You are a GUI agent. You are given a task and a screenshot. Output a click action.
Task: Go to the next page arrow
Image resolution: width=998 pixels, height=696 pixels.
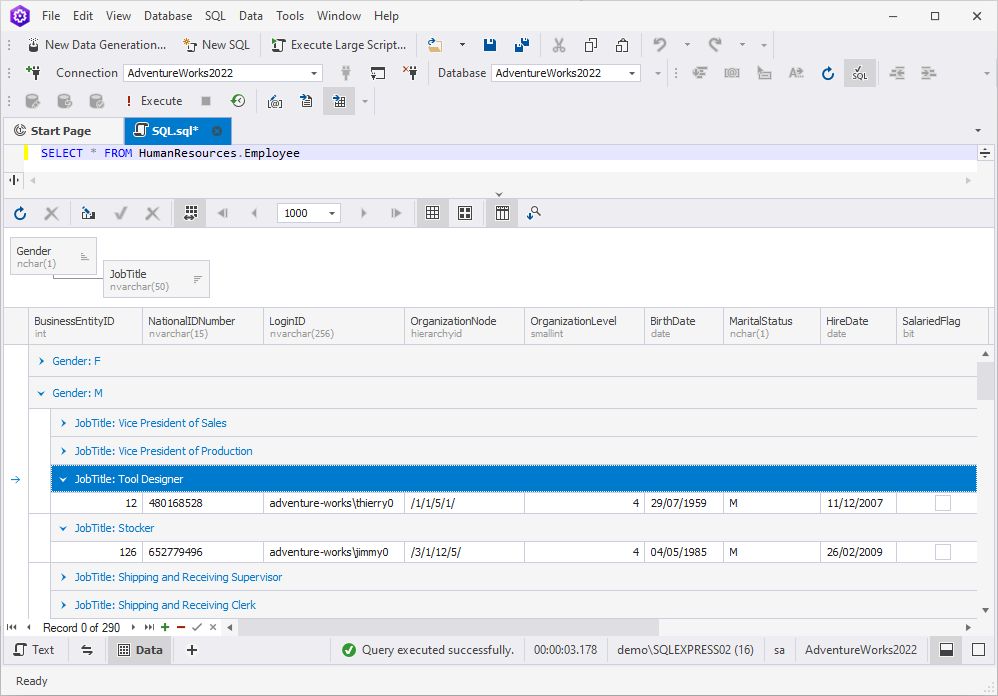[x=363, y=213]
